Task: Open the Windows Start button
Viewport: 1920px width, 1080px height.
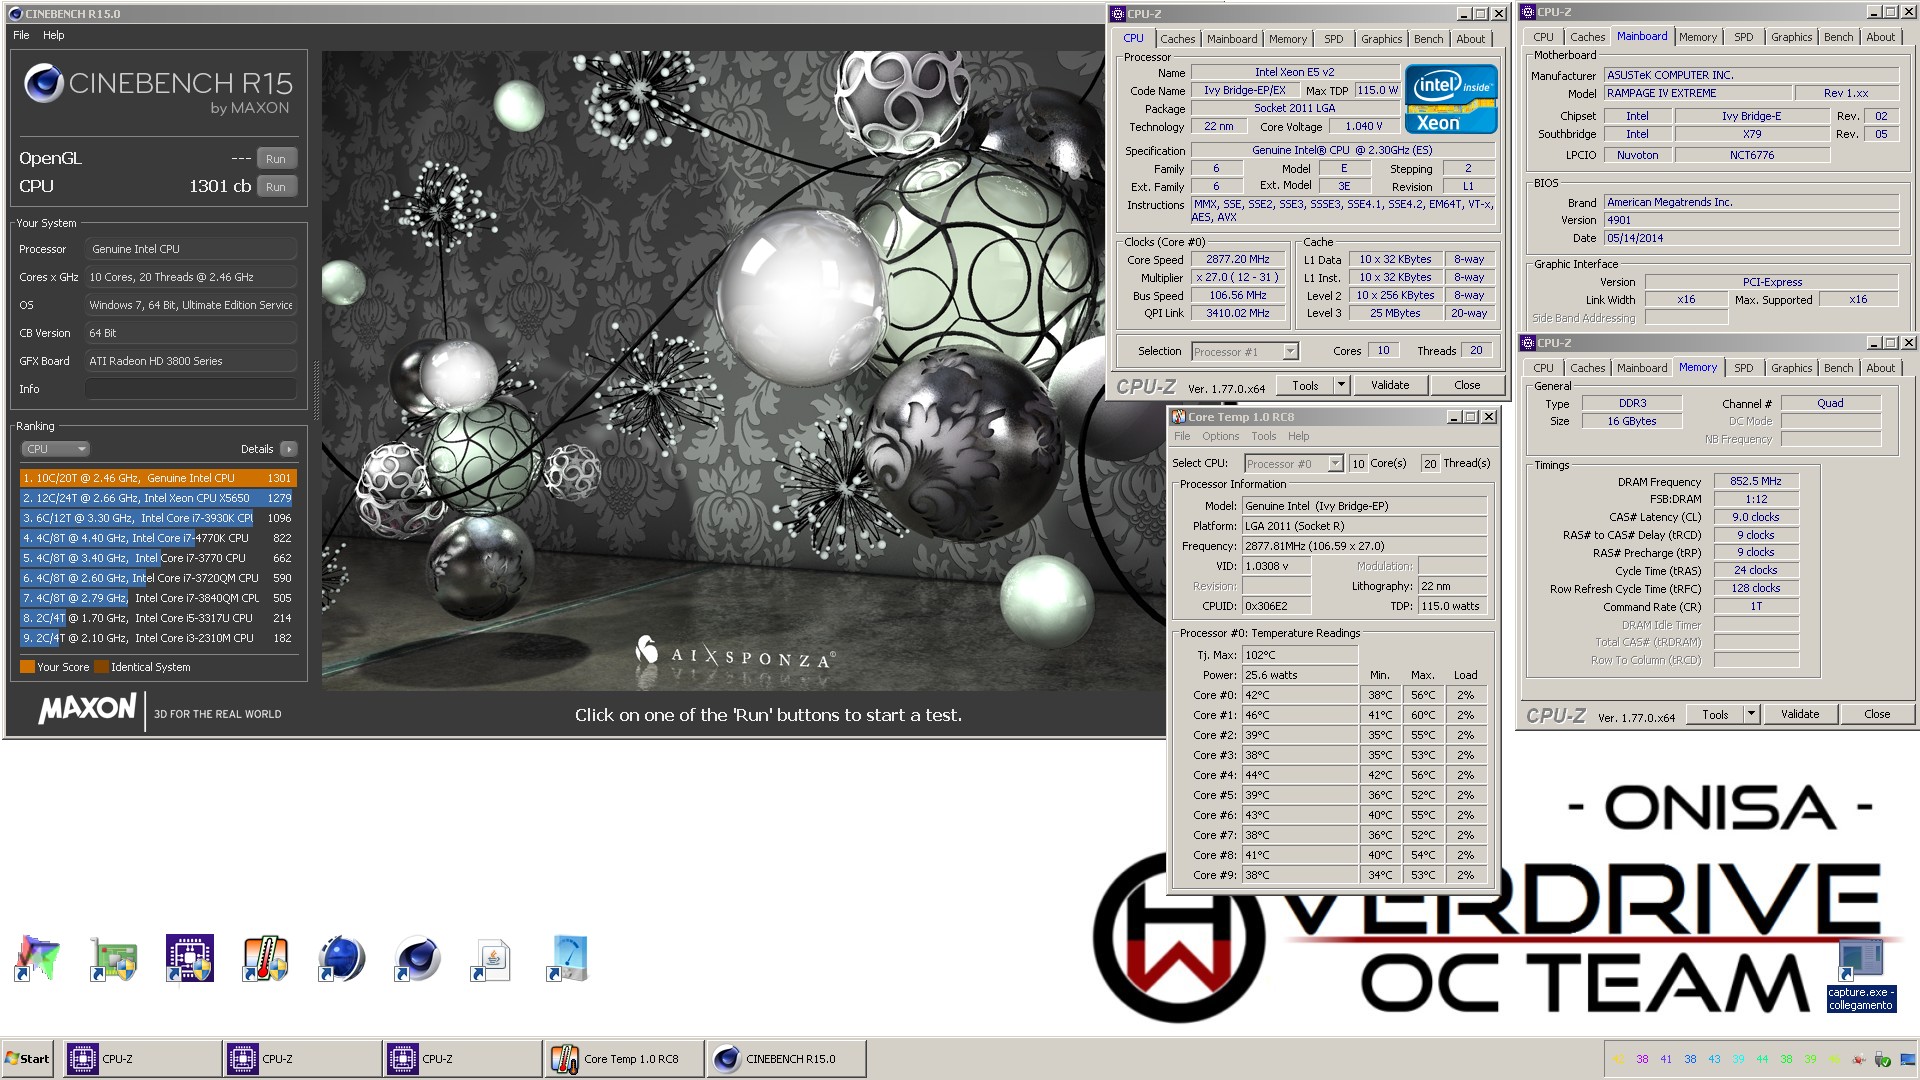Action: point(28,1059)
